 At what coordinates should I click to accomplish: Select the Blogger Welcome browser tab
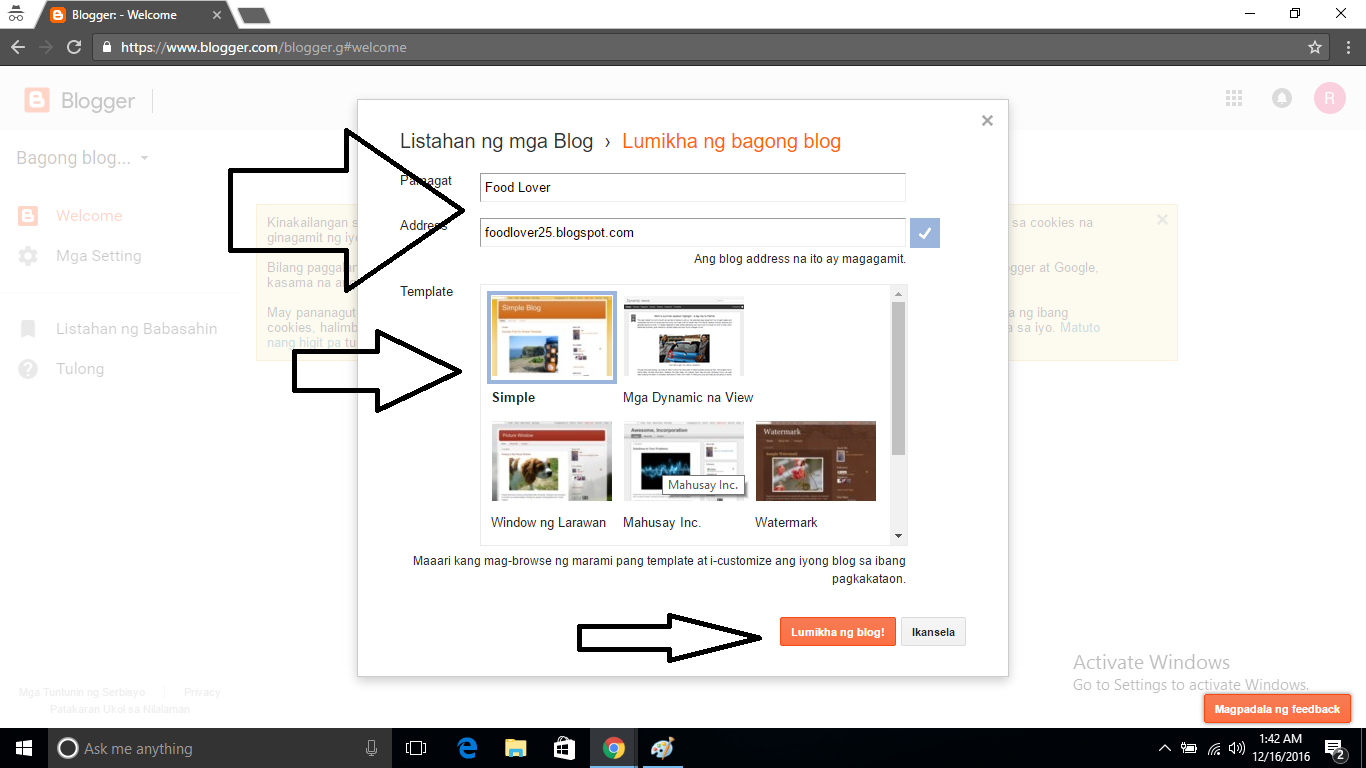[x=120, y=14]
